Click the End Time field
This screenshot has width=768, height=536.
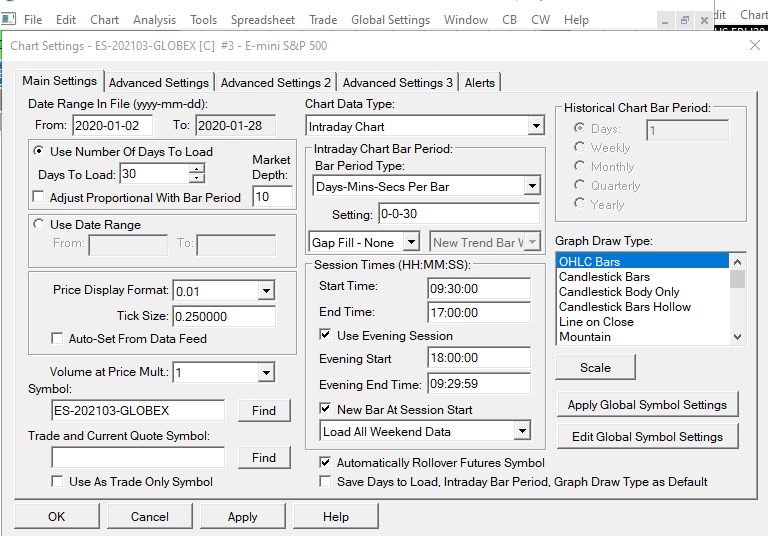[479, 313]
